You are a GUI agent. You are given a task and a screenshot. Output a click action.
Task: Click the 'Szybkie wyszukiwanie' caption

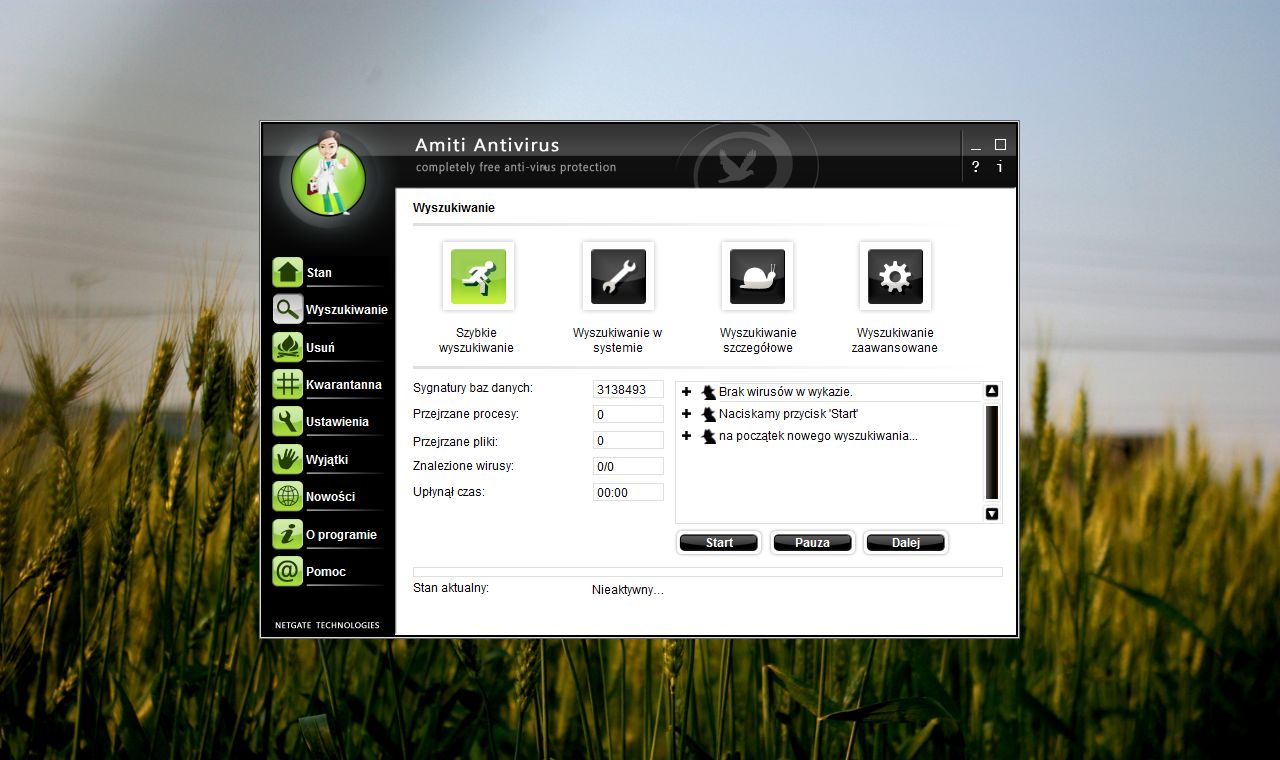coord(476,340)
